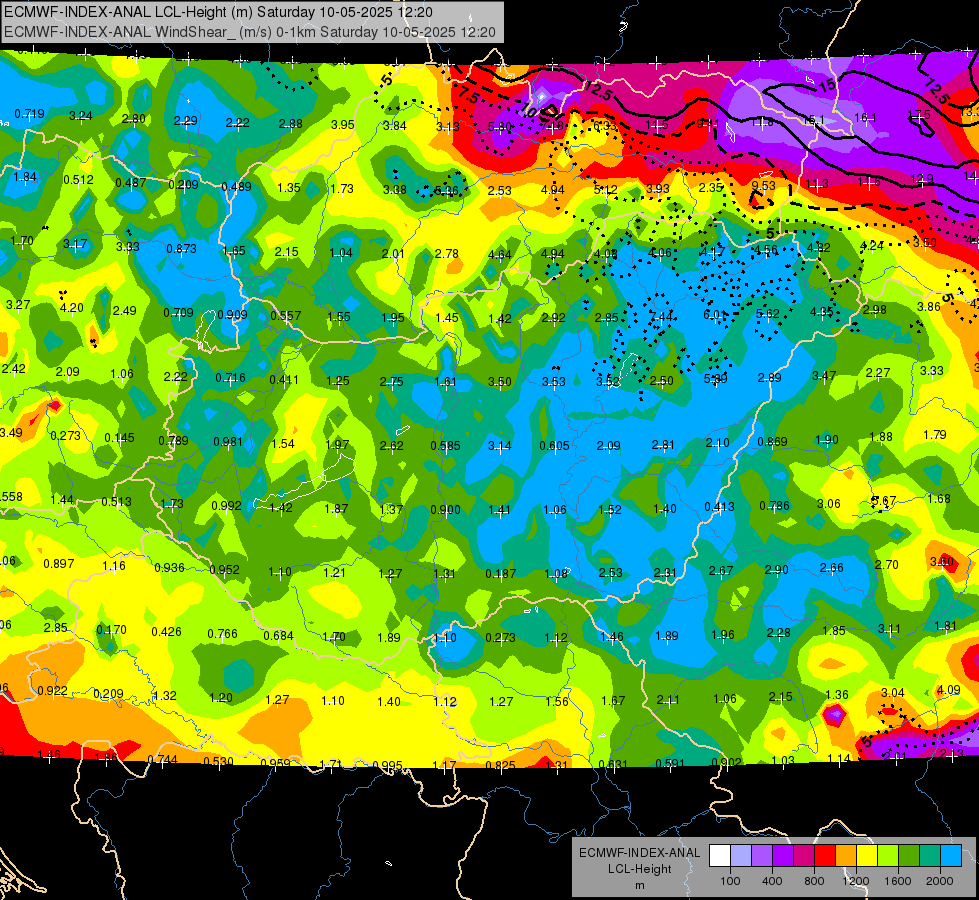Click the shear value 0.187
Screen dimensions: 979x900
click(501, 573)
